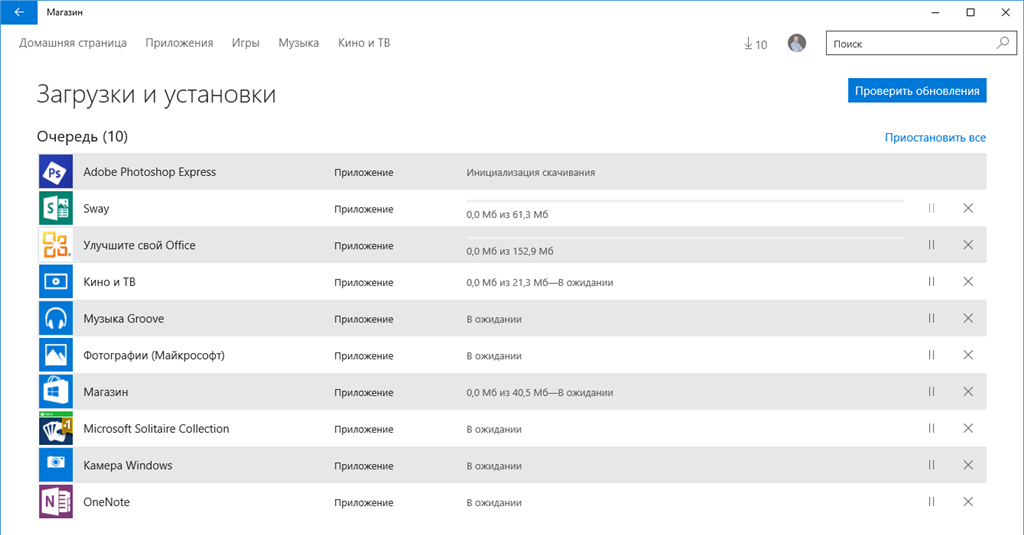The image size is (1024, 535).
Task: Pause the Улучшите свой Office download
Action: click(931, 244)
